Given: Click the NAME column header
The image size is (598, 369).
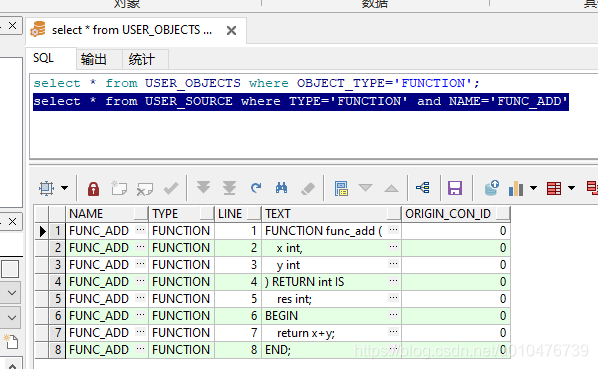Looking at the screenshot, I should coord(107,214).
